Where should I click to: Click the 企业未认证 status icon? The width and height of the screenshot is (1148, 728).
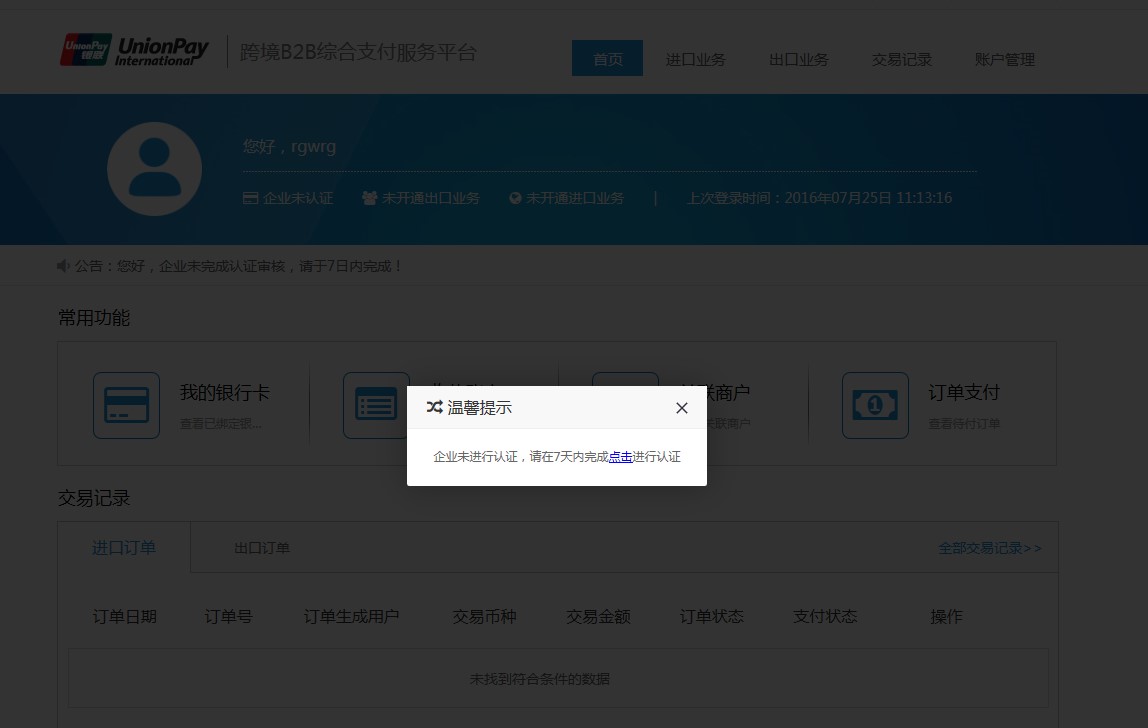250,198
